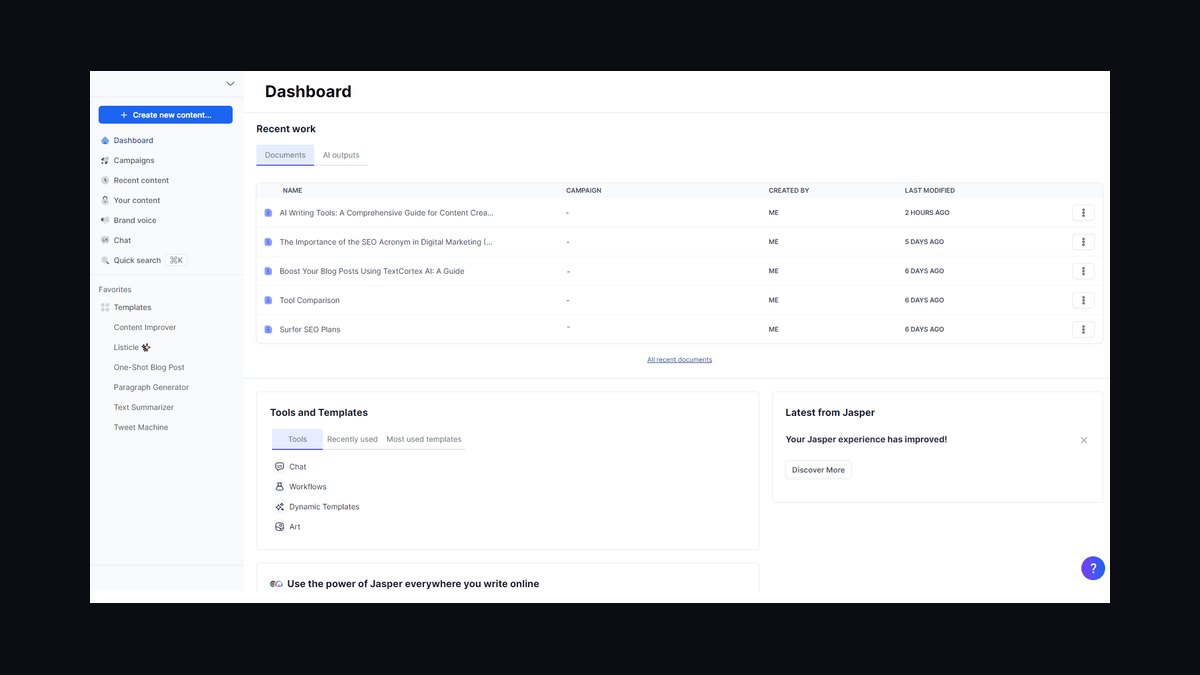
Task: Open the purple help question mark button
Action: pyautogui.click(x=1093, y=568)
